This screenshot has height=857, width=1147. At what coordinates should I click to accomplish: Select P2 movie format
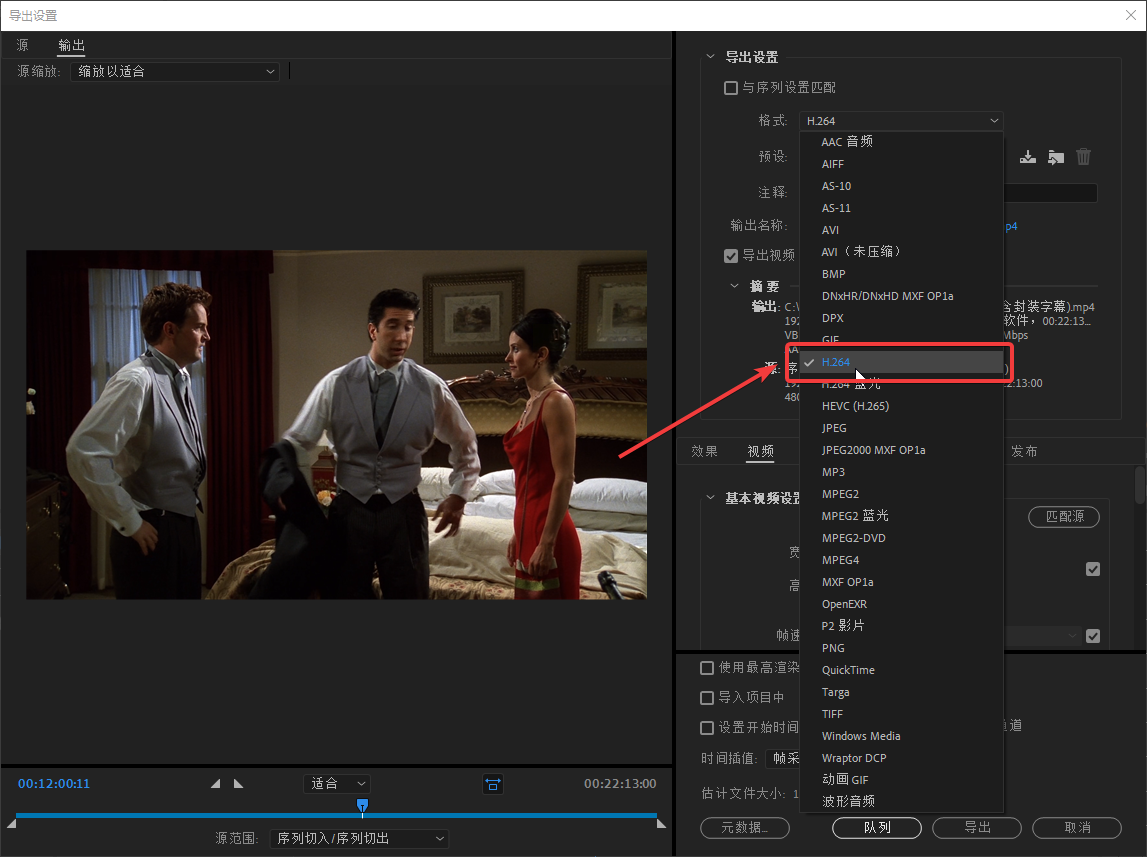click(x=901, y=626)
